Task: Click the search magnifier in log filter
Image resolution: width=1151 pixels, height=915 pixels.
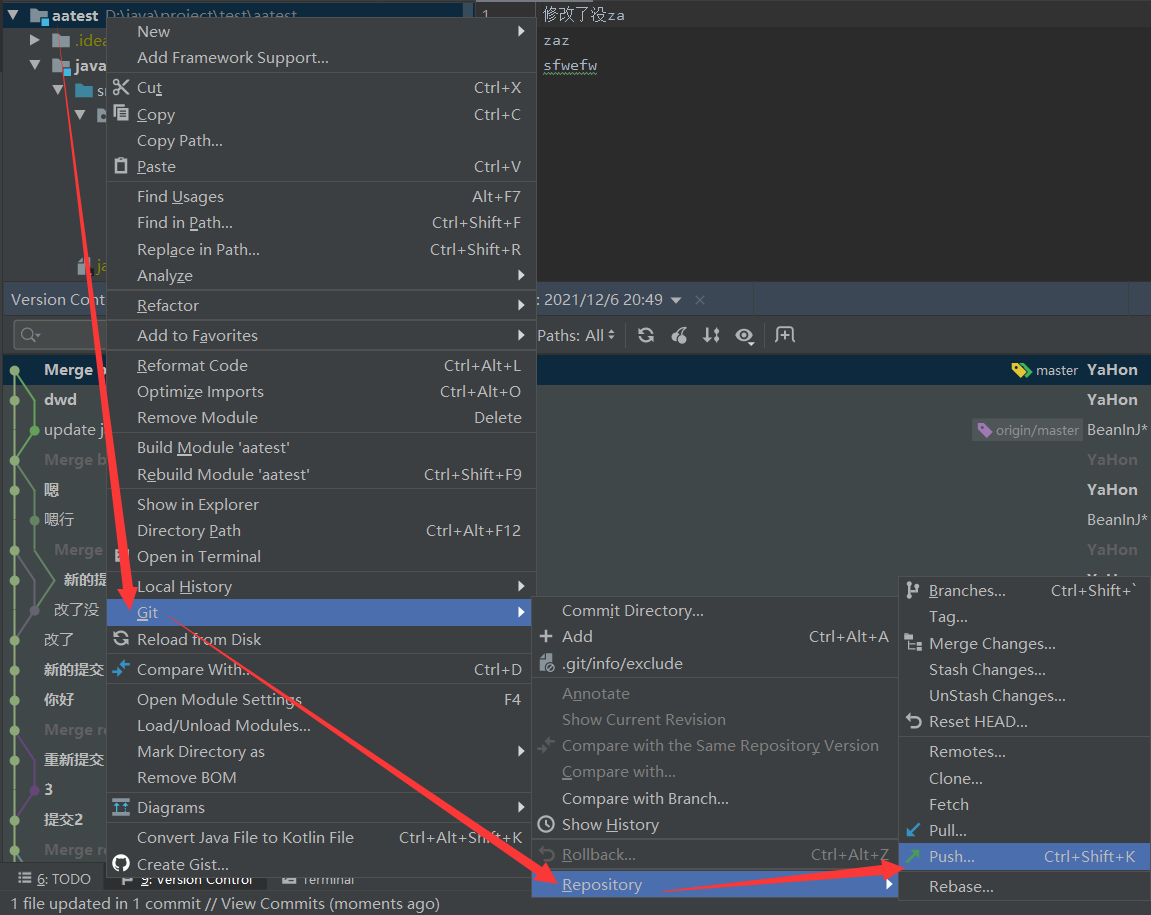Action: tap(29, 336)
